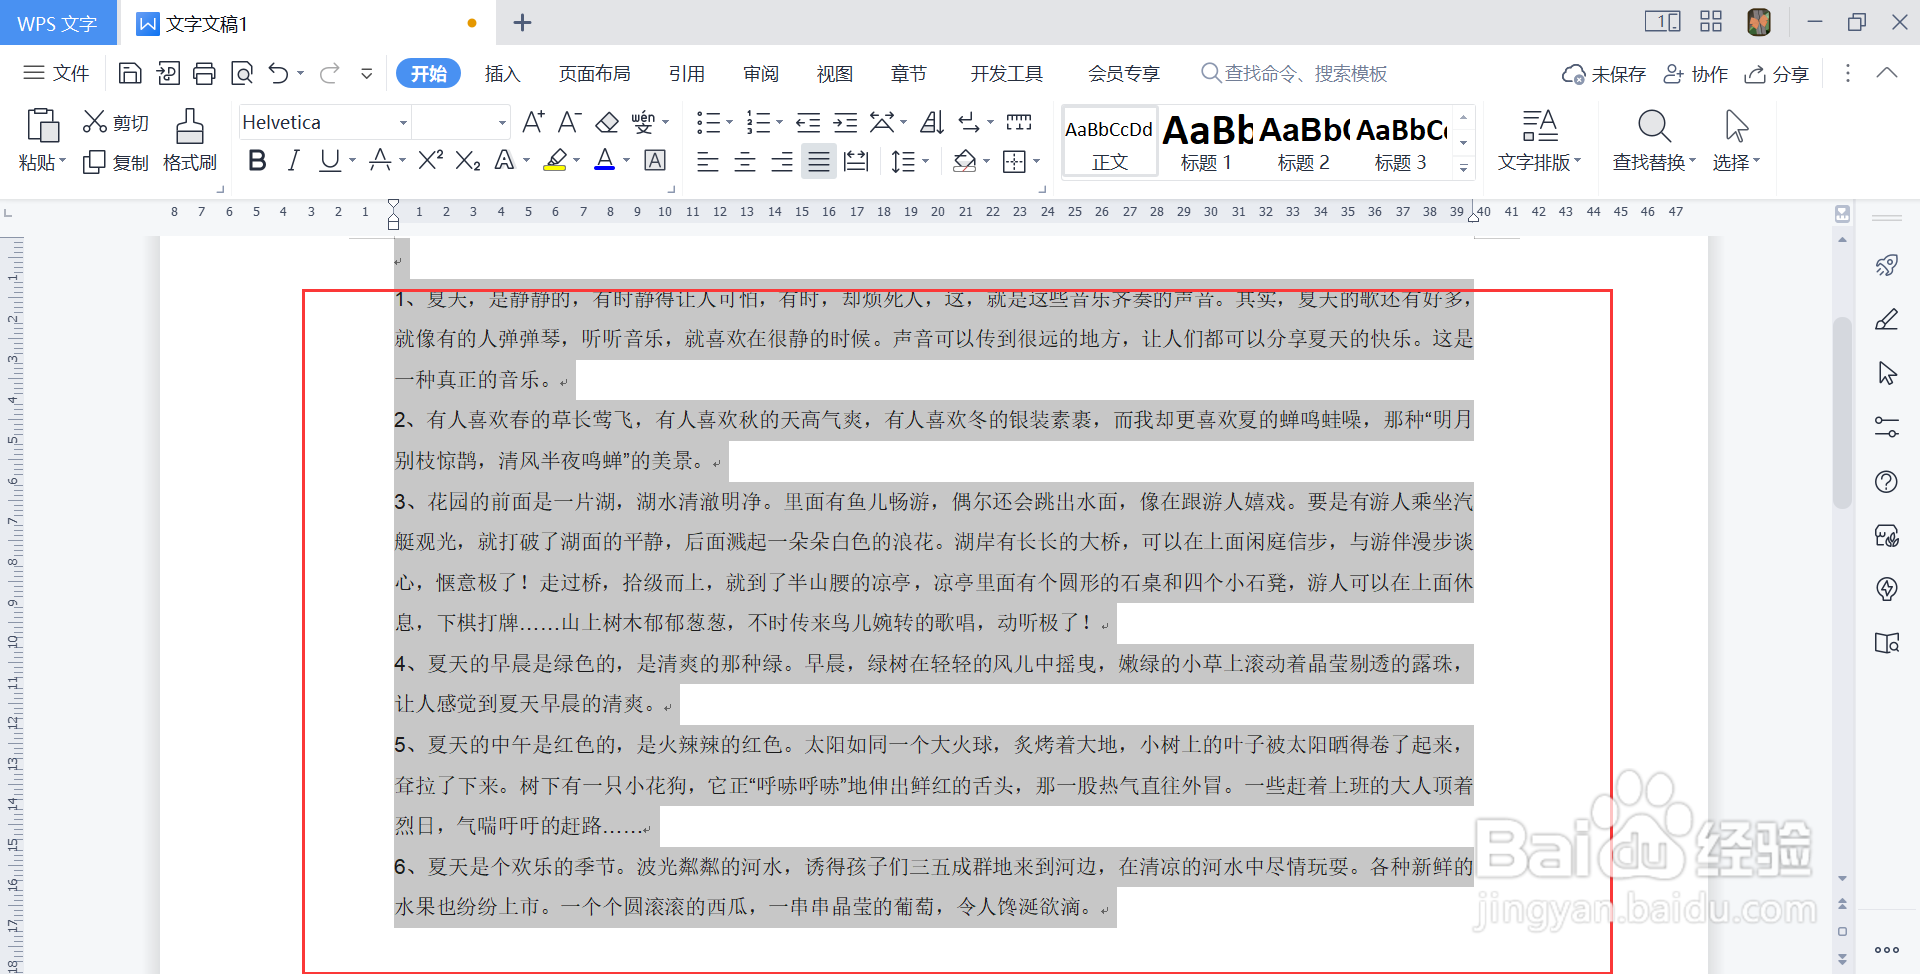Select the format painter tool 格式刷

[x=189, y=138]
